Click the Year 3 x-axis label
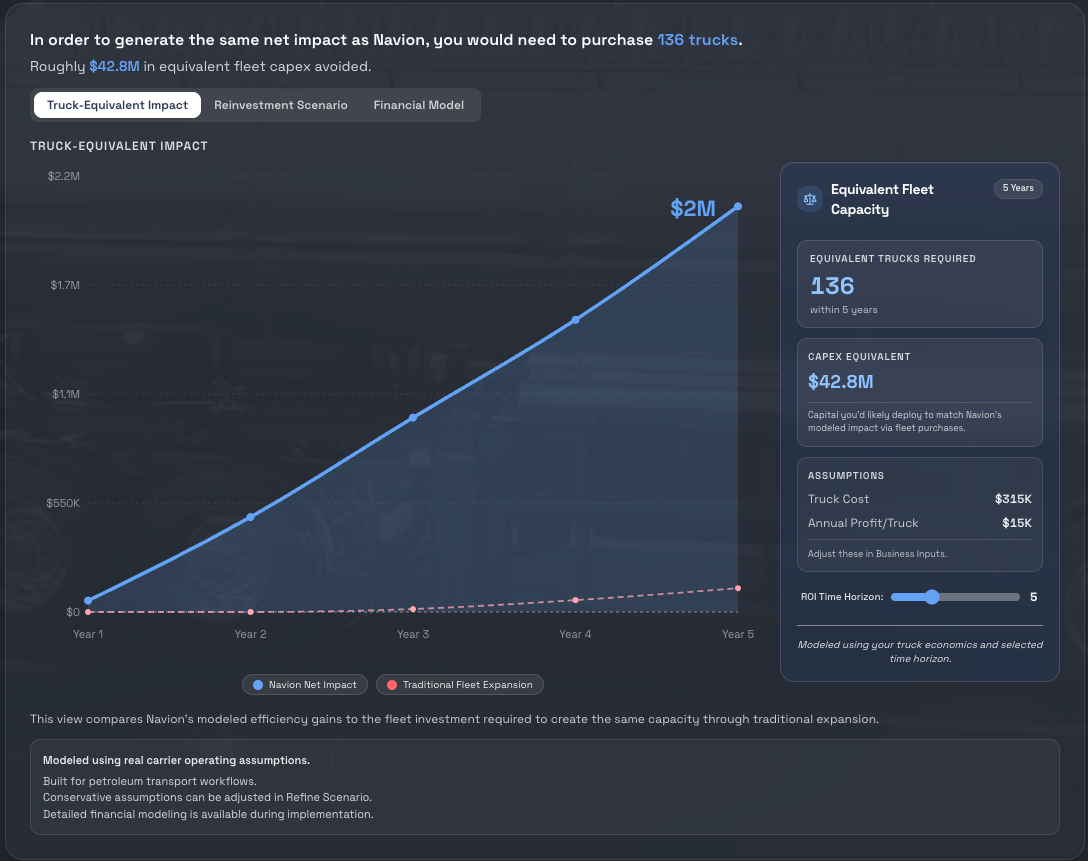The width and height of the screenshot is (1088, 861). point(413,634)
